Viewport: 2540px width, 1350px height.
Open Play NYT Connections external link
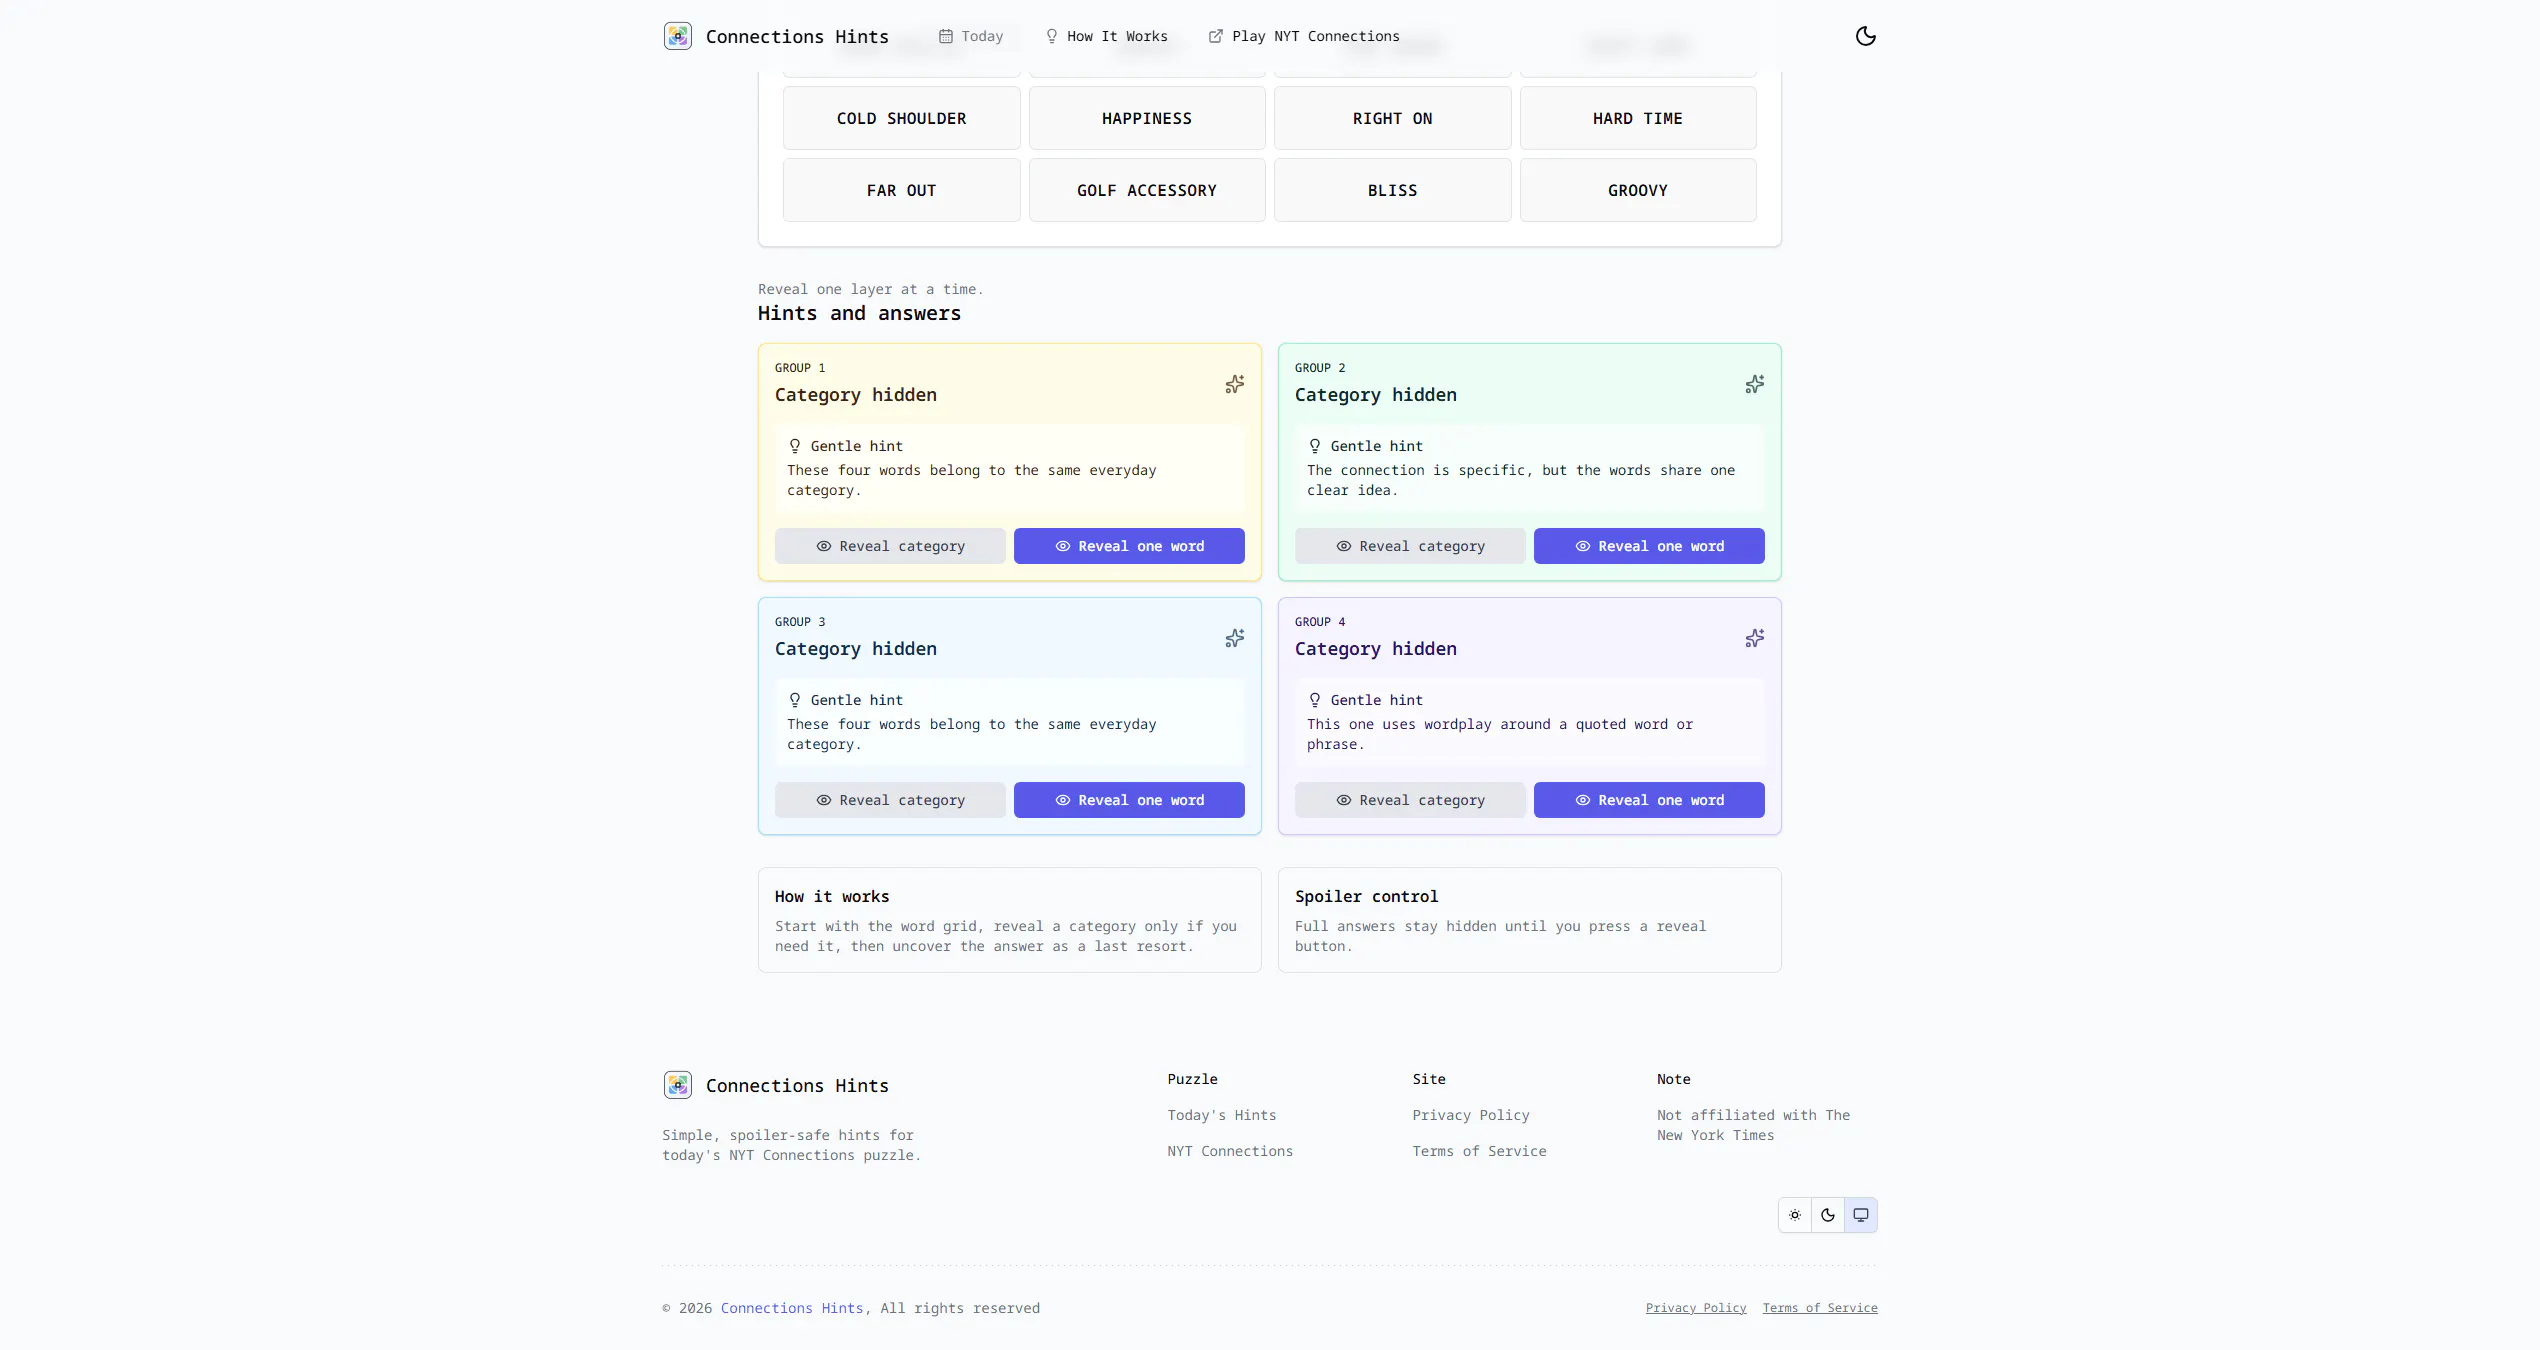[1304, 36]
